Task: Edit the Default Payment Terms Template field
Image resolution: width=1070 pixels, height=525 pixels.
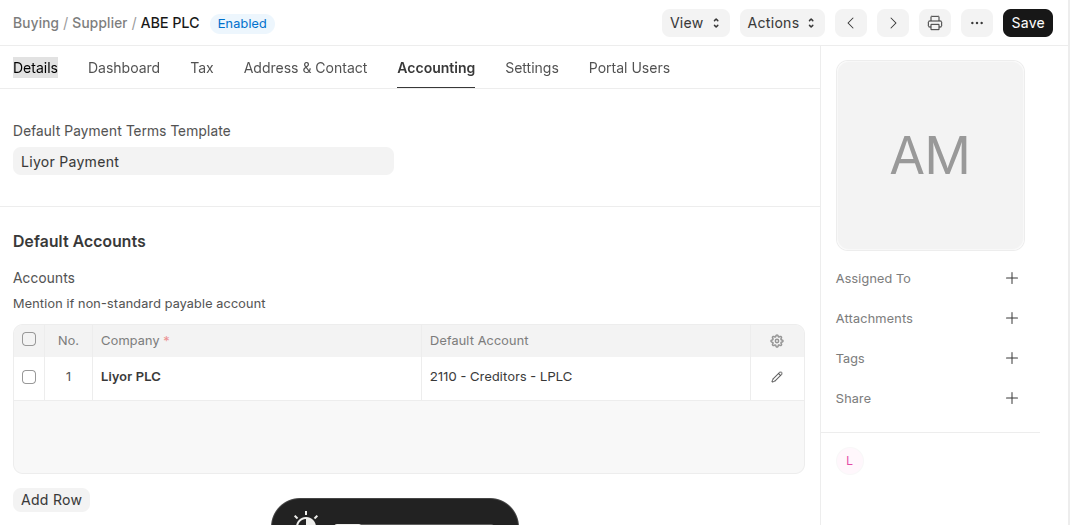Action: [x=203, y=162]
